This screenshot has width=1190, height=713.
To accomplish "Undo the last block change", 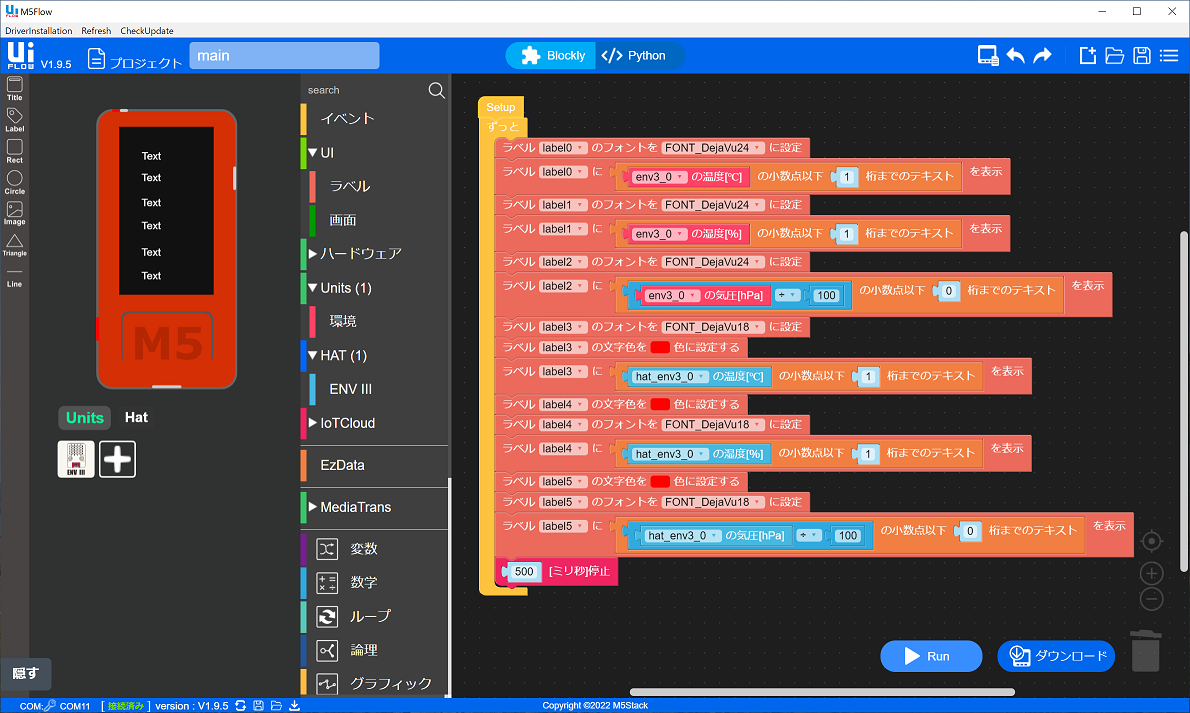I will pyautogui.click(x=1015, y=55).
